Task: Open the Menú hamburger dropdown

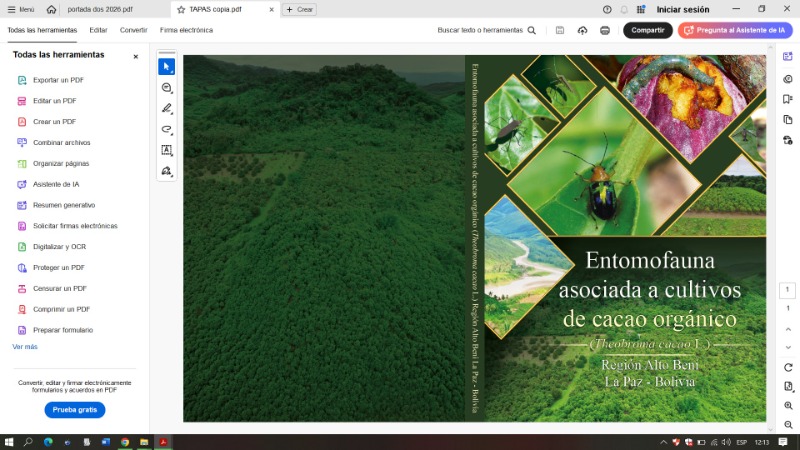Action: click(x=20, y=9)
